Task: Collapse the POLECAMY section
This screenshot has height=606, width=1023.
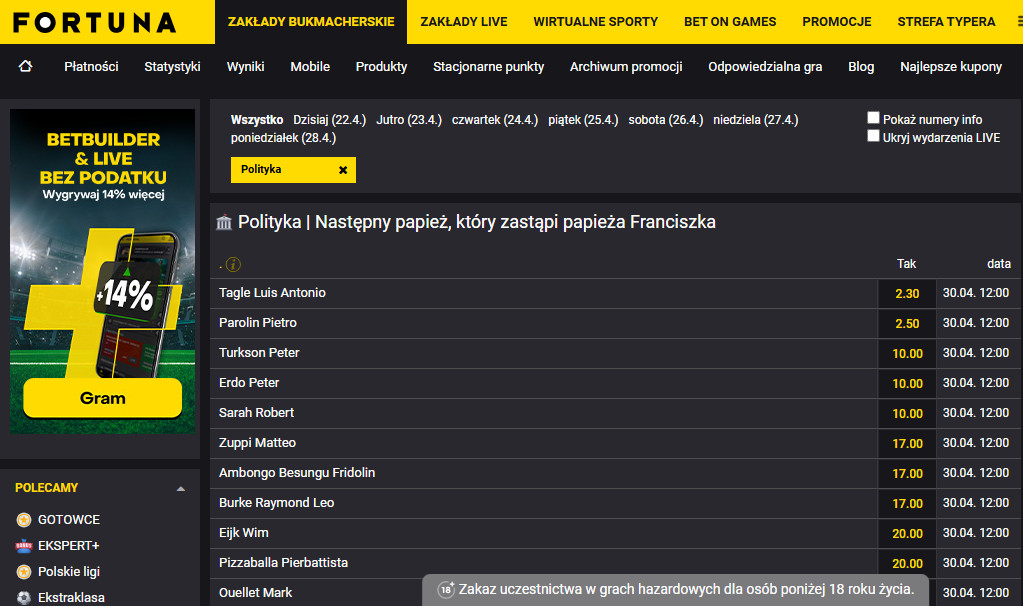Action: point(181,489)
